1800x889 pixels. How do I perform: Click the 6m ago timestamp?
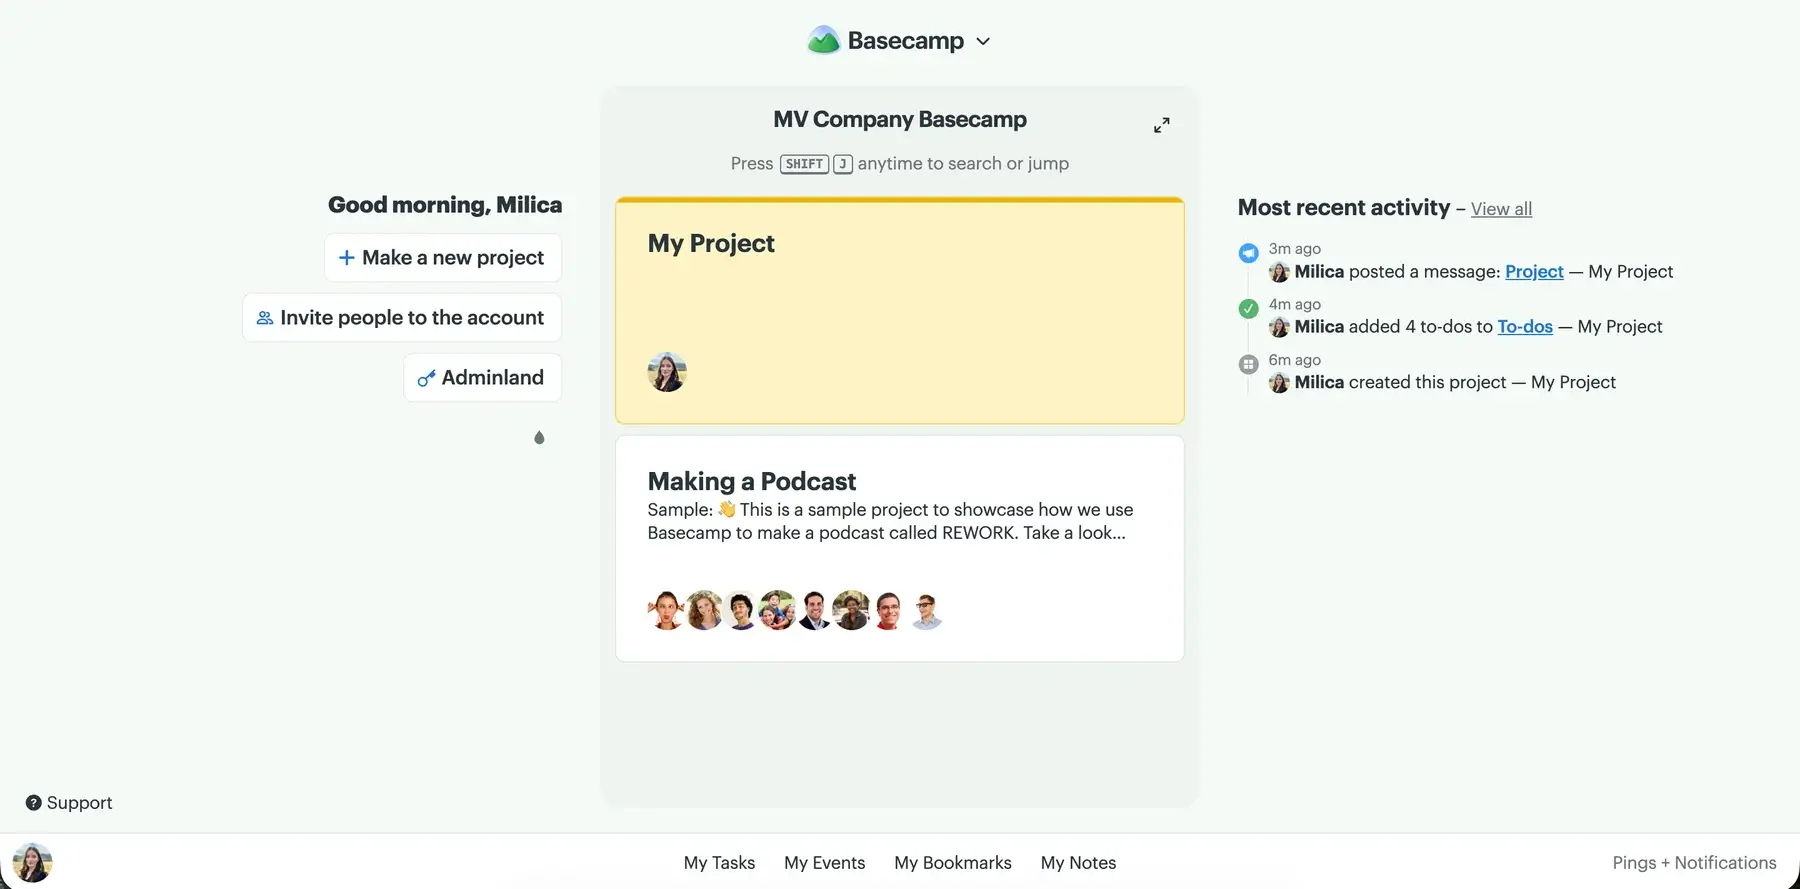[1295, 360]
